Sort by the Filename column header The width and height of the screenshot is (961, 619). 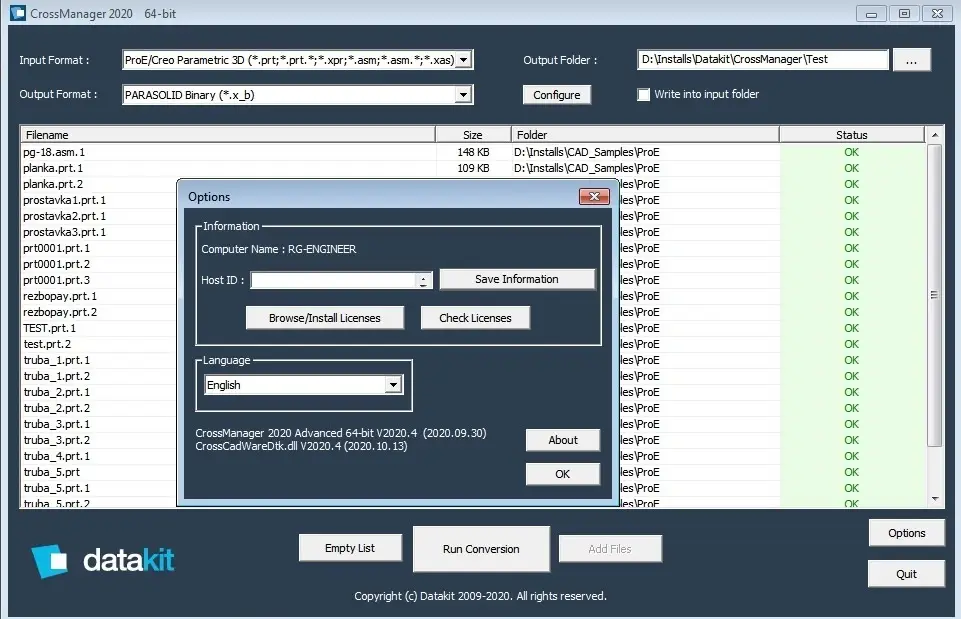tap(228, 135)
